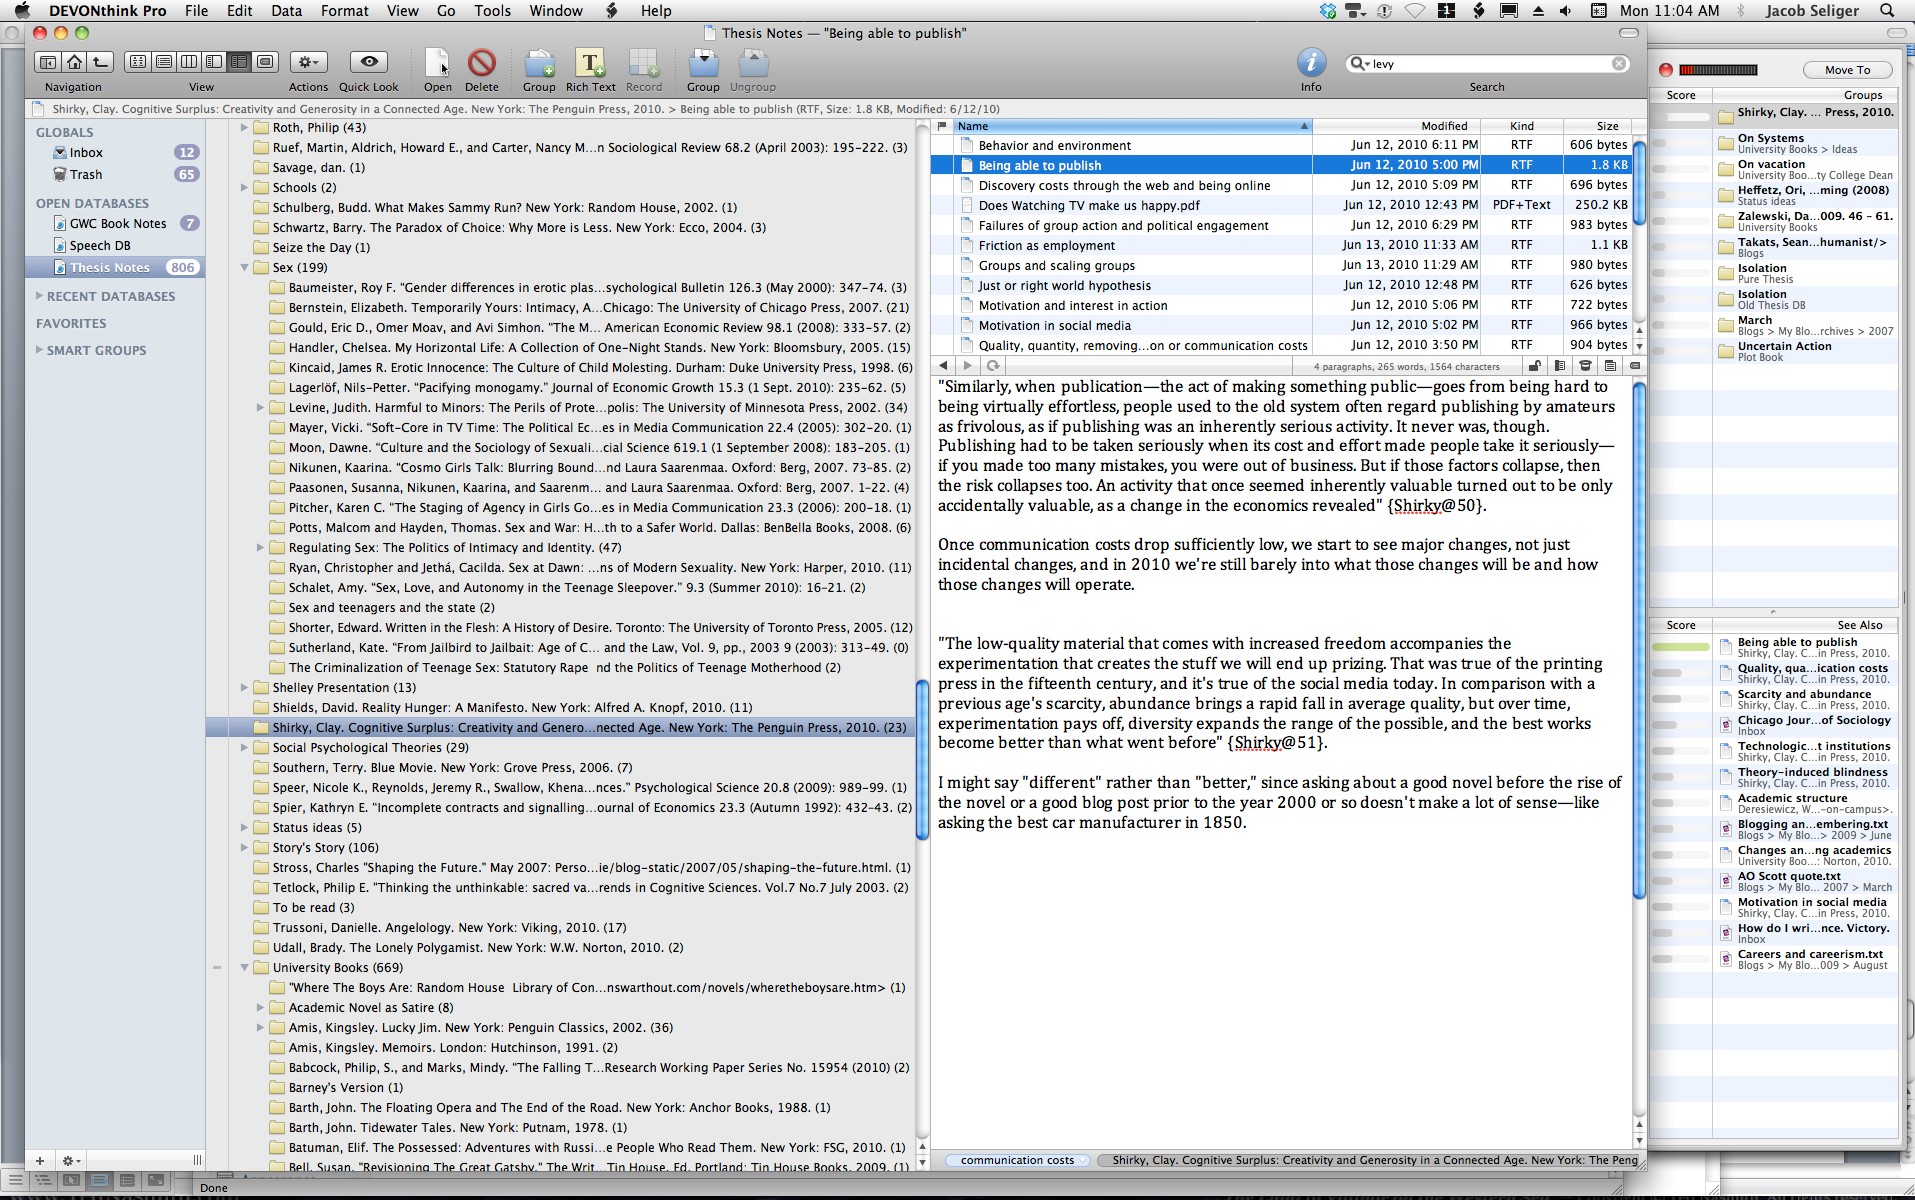Open the Data menu

click(286, 11)
